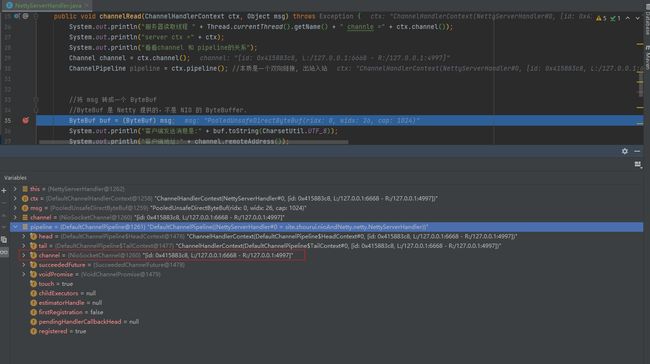Click the field icon beside 'childExecutors'
650x364 pixels.
coord(34,294)
